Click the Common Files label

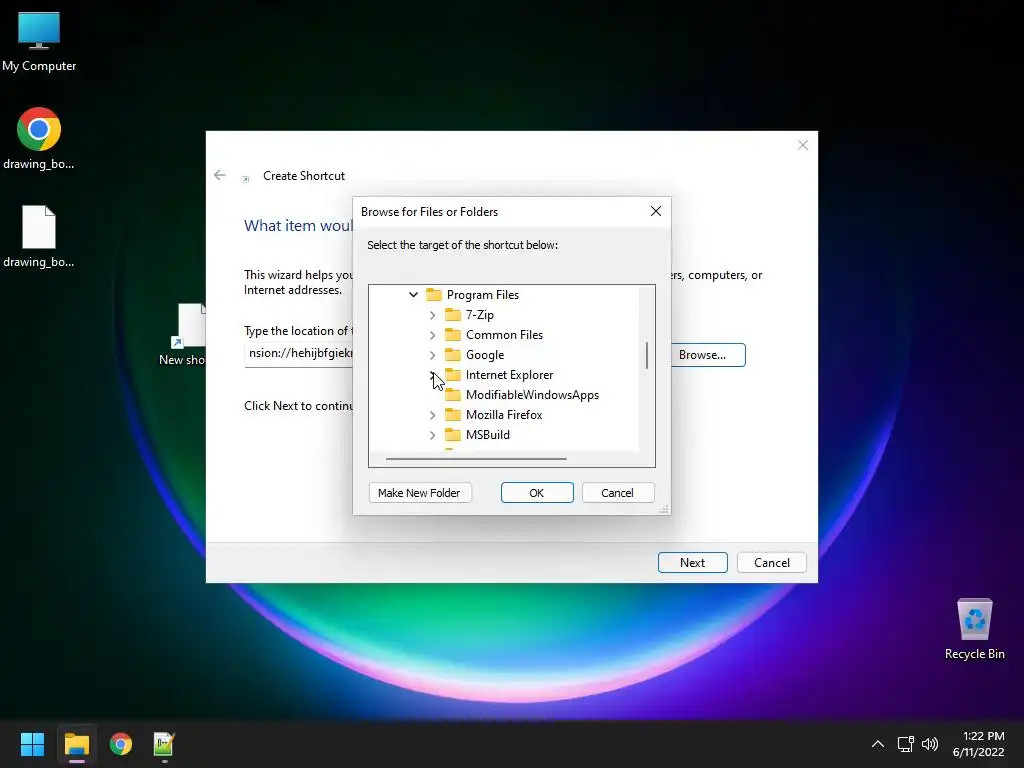(504, 335)
